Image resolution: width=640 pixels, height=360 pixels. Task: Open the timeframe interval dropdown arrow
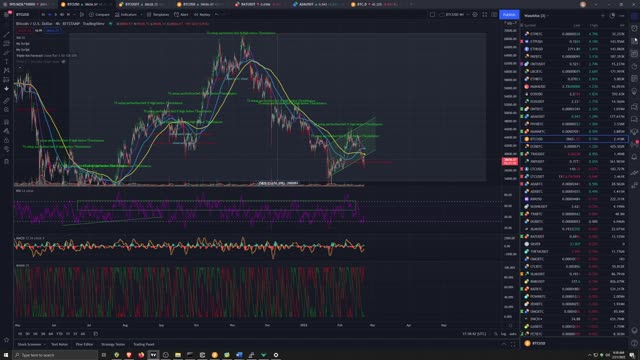75,15
